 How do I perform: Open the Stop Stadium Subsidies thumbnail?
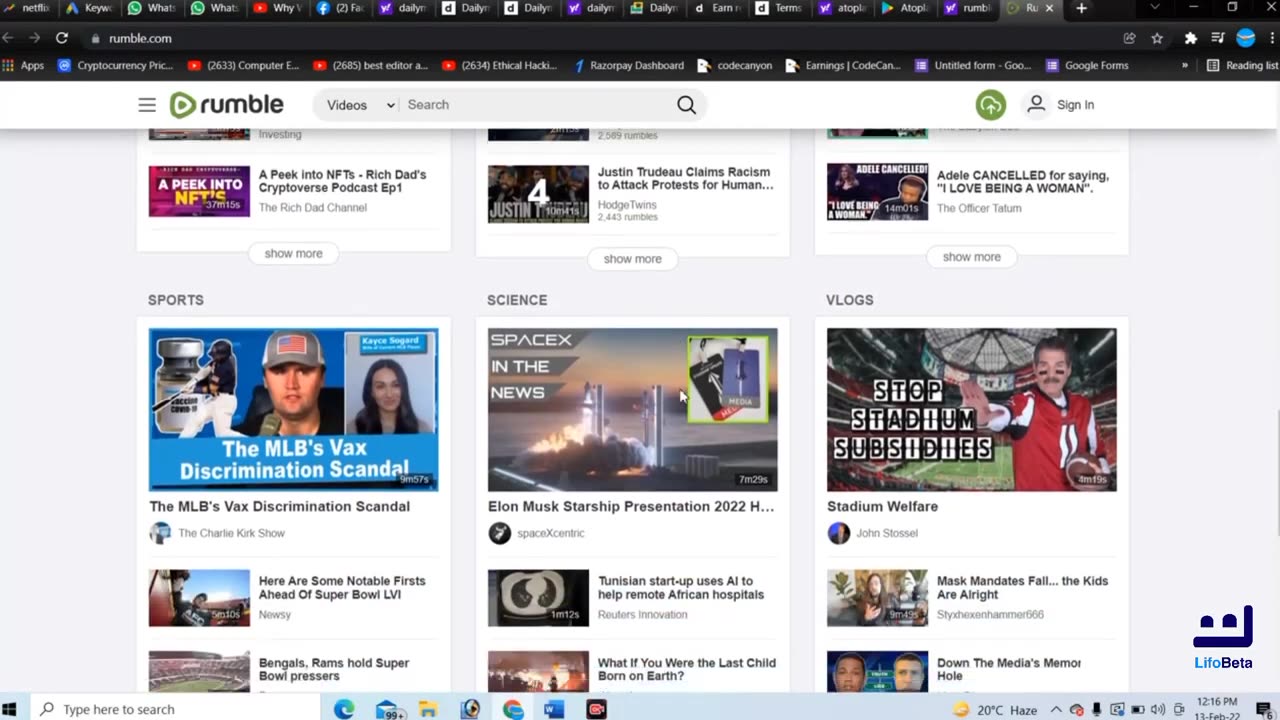point(971,409)
